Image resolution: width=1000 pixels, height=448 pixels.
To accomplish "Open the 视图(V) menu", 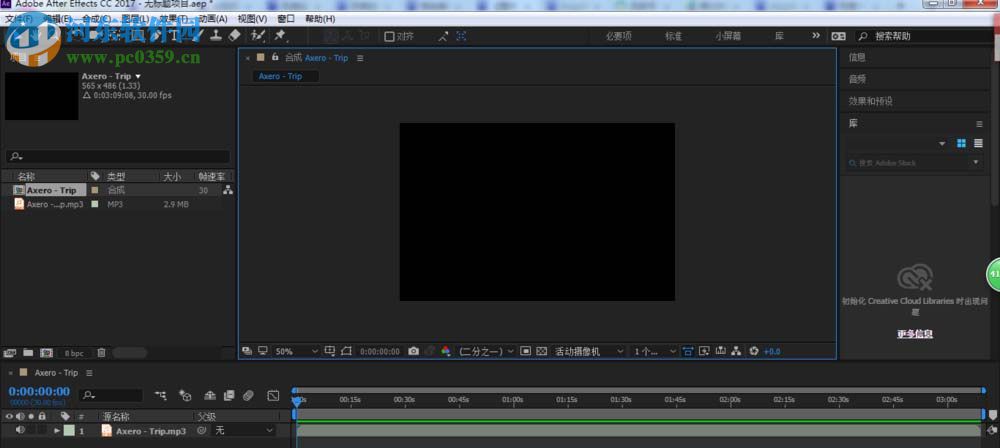I will (x=252, y=19).
